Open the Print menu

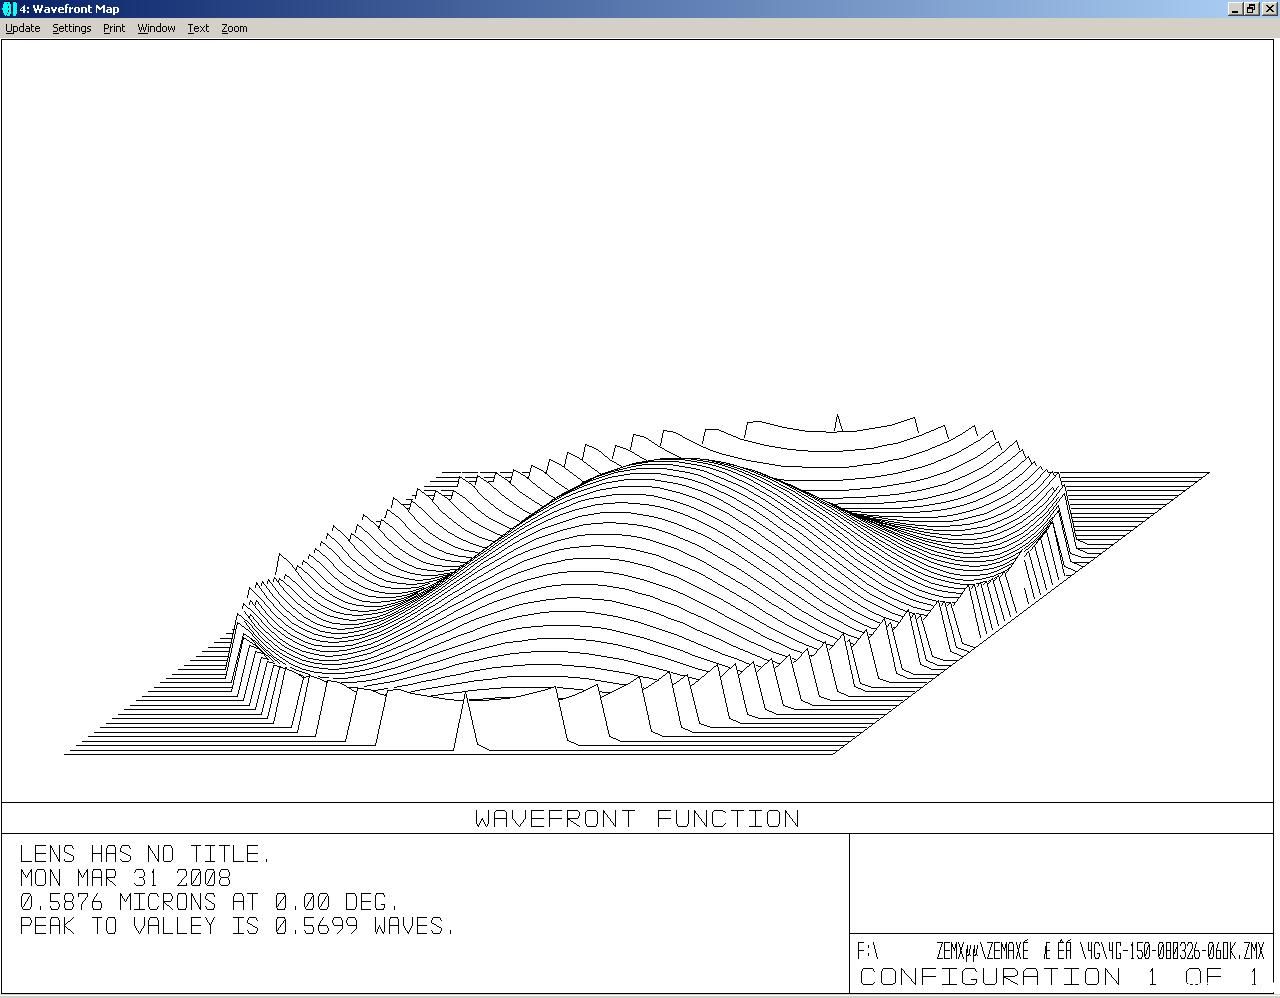tap(114, 28)
